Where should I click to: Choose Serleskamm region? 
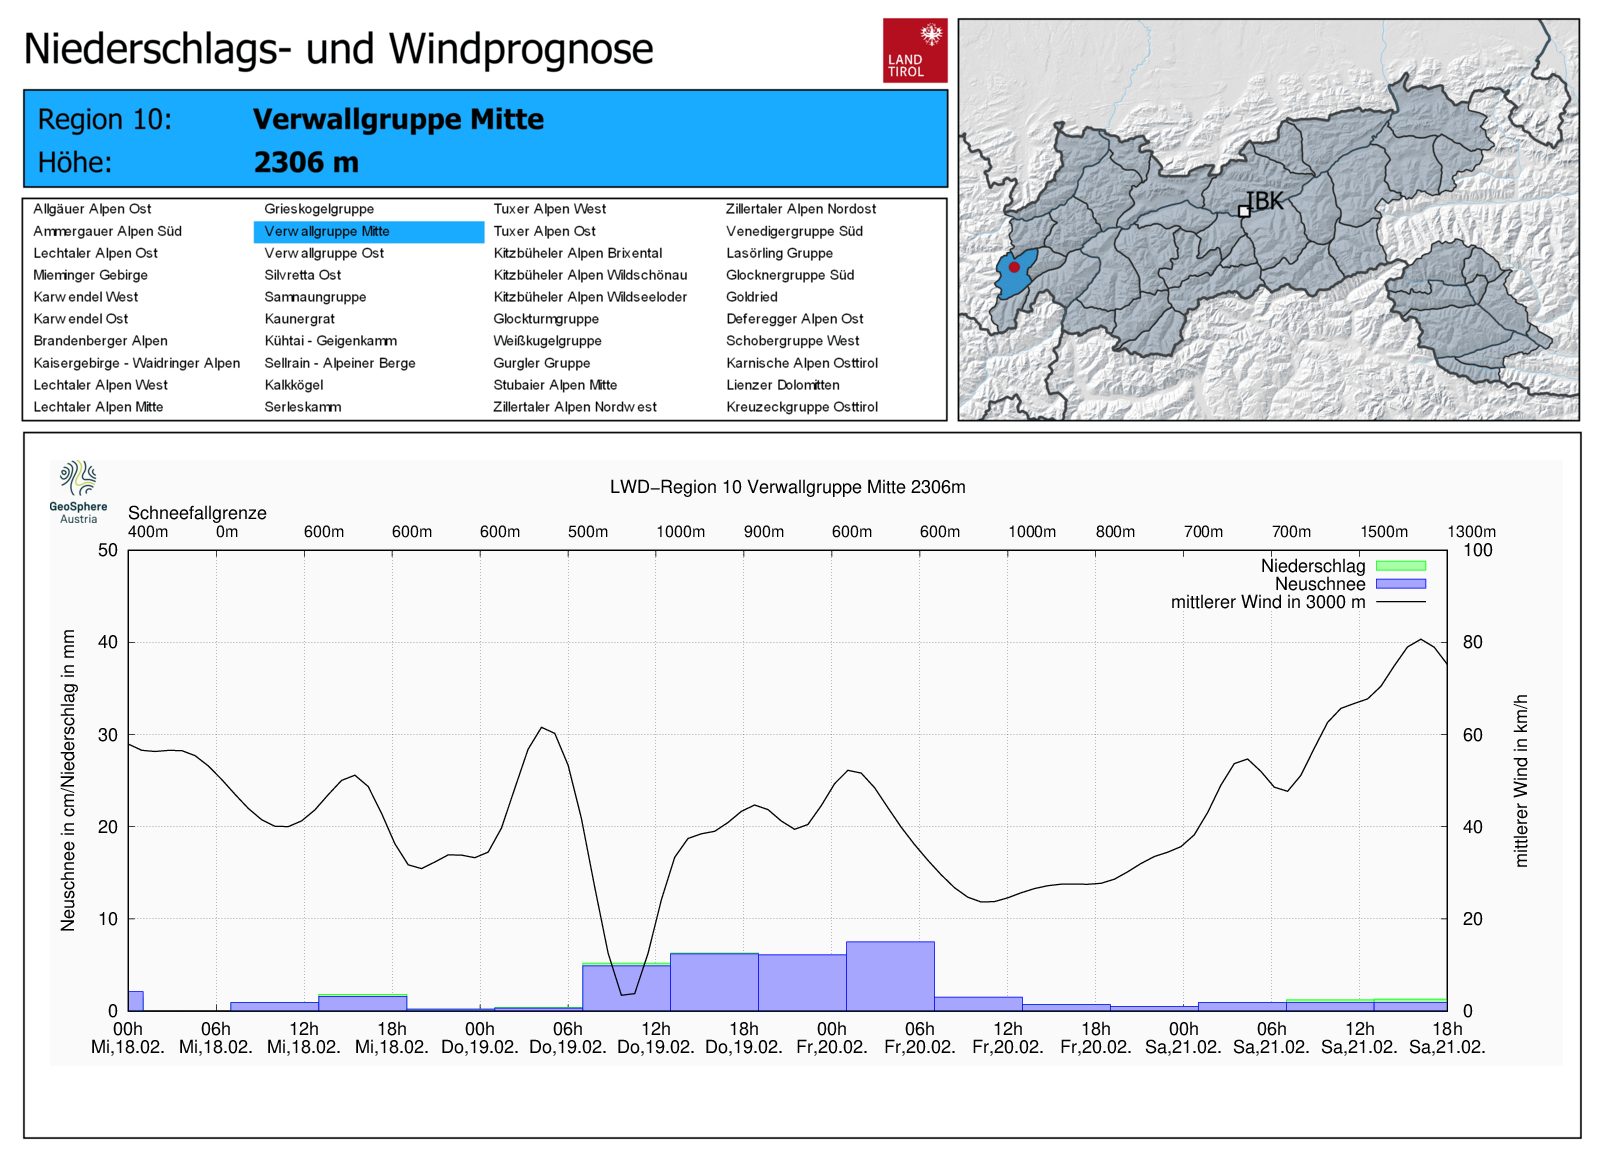point(302,407)
